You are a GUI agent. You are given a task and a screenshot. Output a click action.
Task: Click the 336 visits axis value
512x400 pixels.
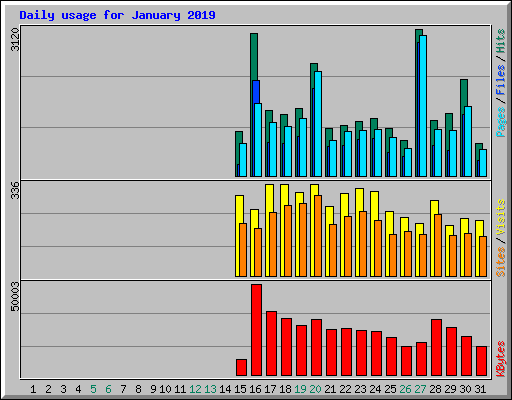coord(15,190)
